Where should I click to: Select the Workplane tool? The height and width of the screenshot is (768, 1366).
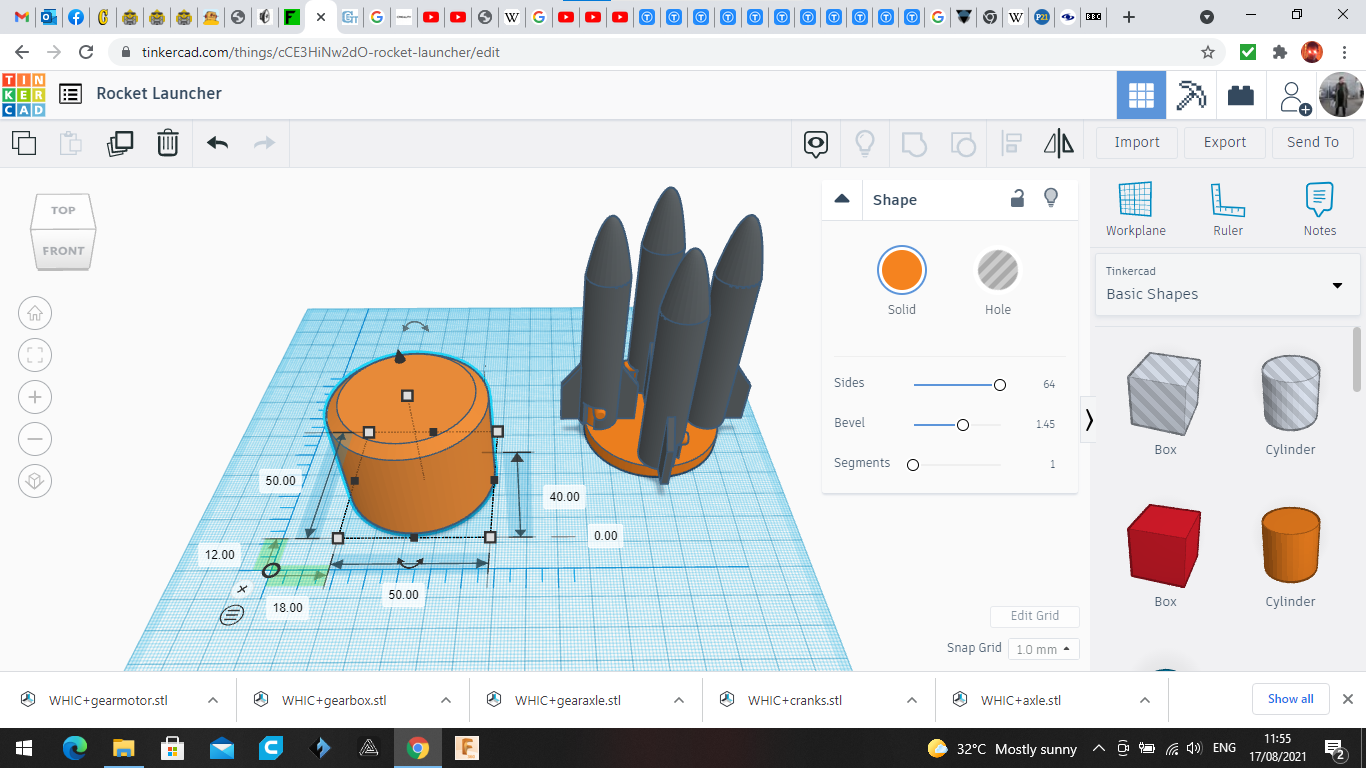click(x=1135, y=209)
